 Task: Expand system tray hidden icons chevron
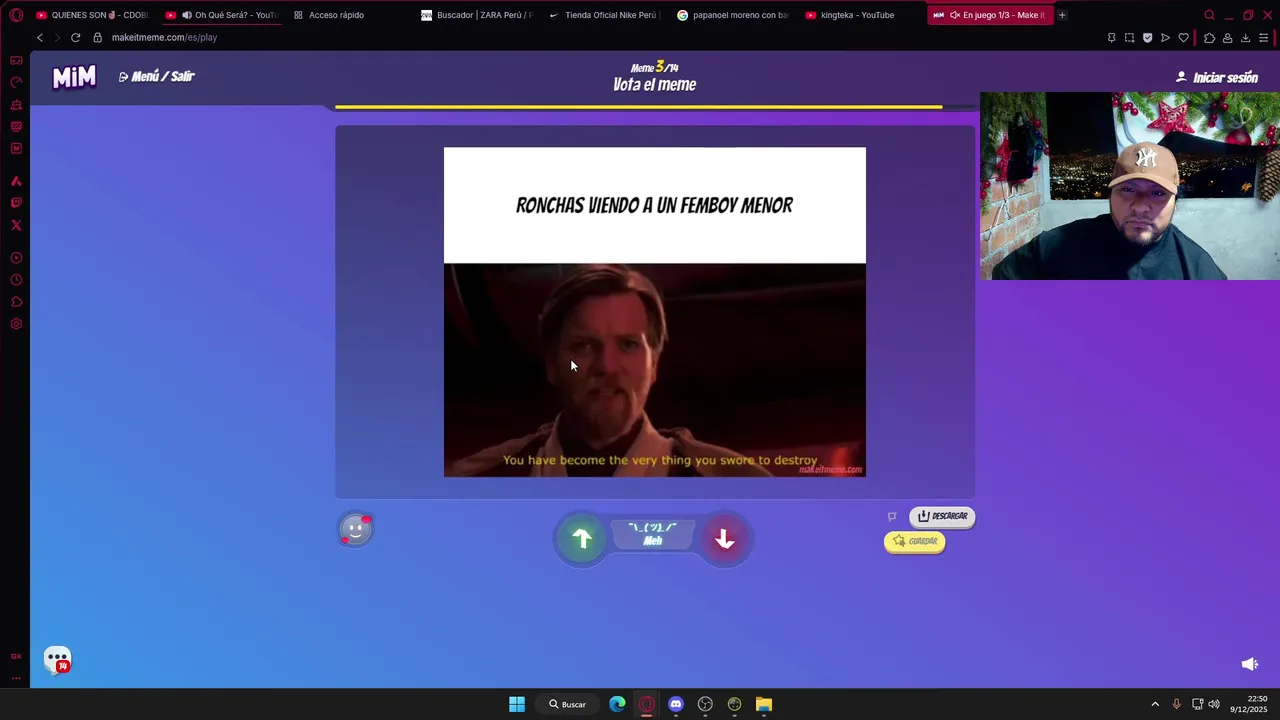(x=1155, y=704)
